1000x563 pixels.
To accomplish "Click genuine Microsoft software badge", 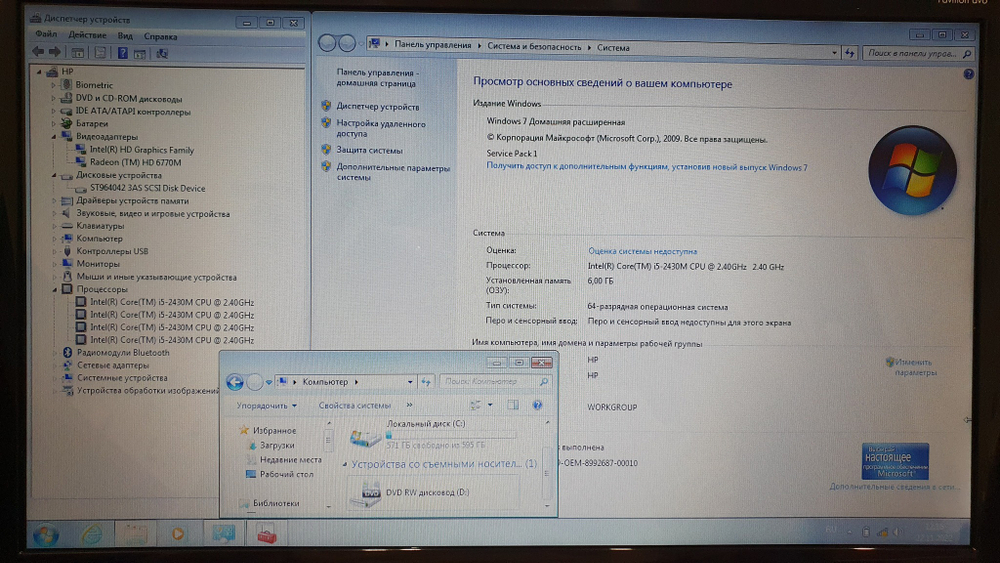I will pyautogui.click(x=895, y=461).
